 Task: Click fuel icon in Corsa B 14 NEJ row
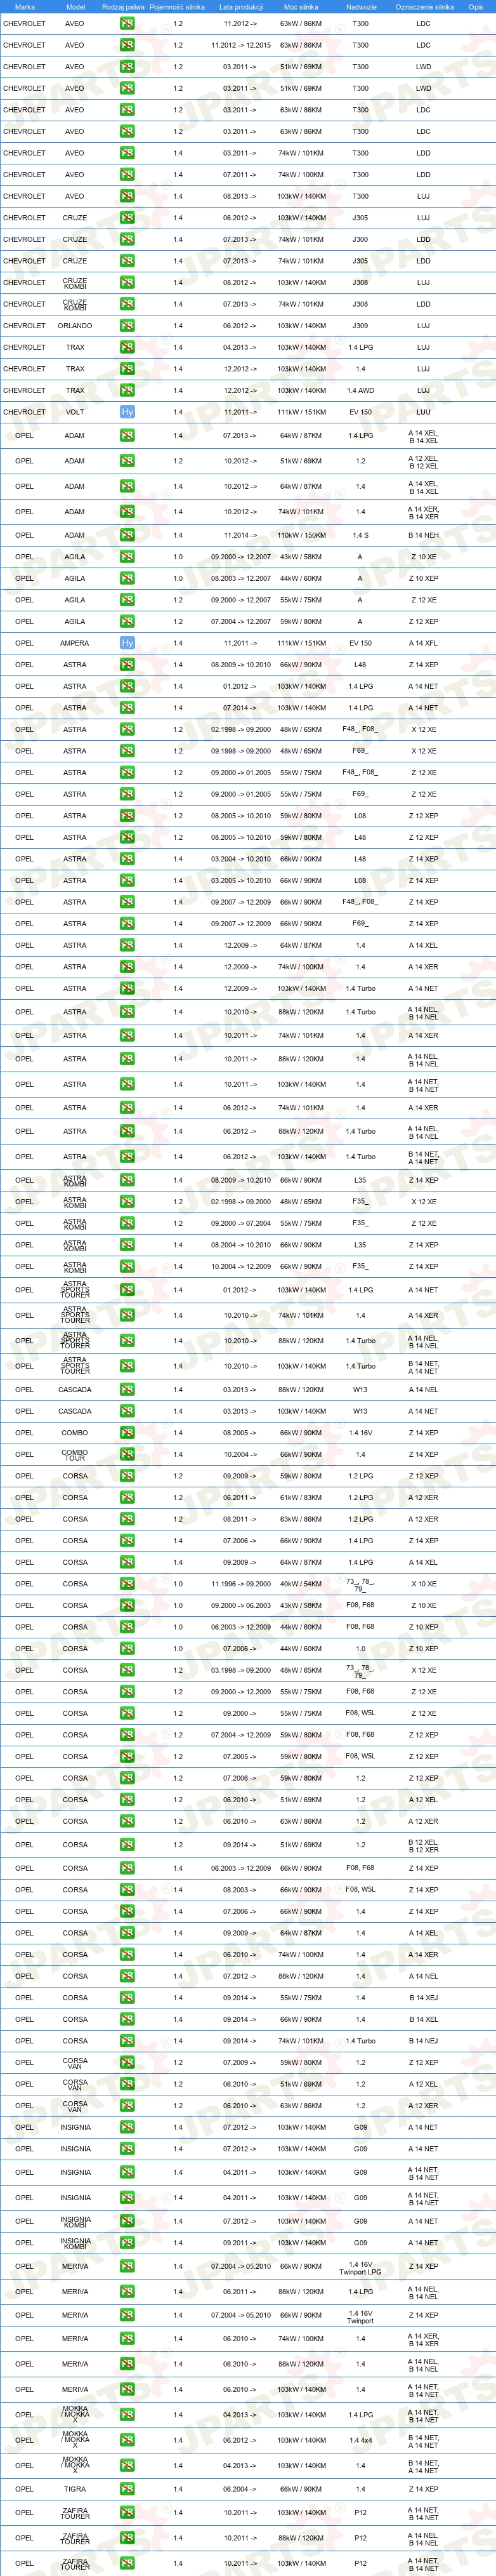[127, 2041]
